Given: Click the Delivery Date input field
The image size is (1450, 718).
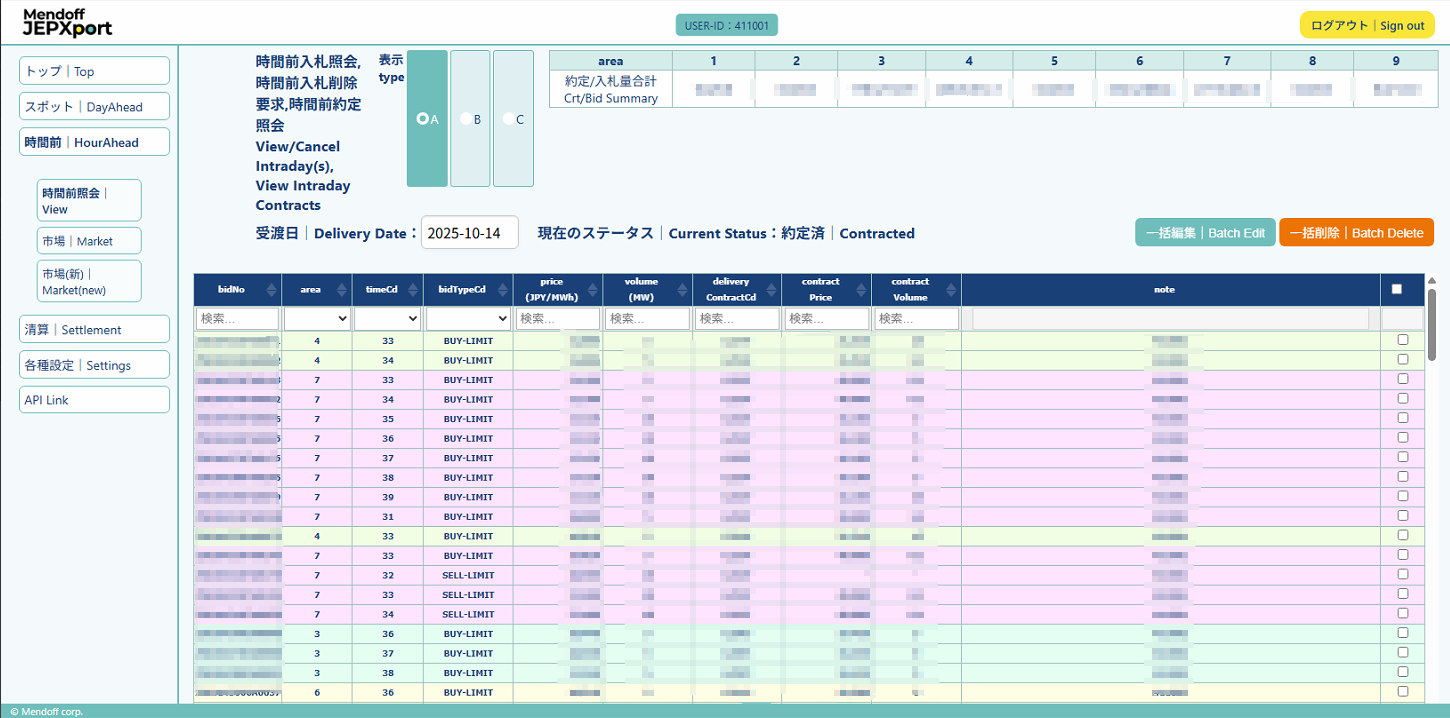Looking at the screenshot, I should coord(469,233).
